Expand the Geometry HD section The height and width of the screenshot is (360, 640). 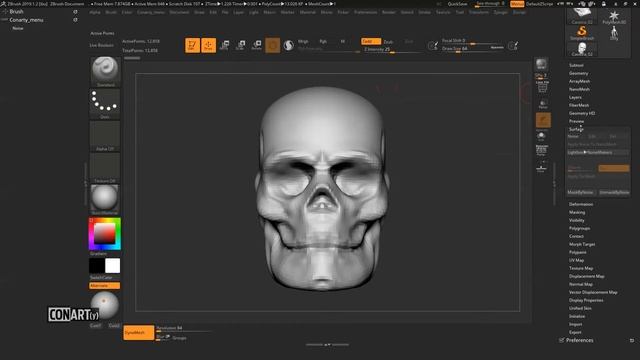pos(582,113)
